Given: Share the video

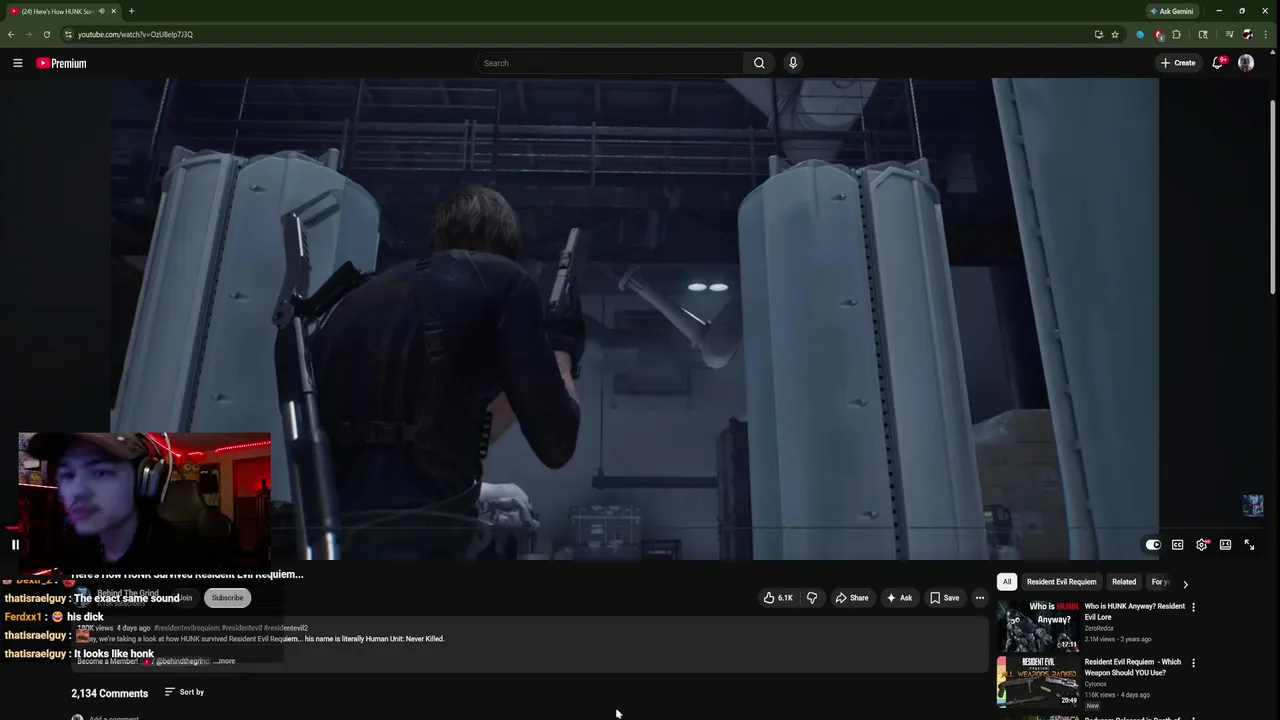Looking at the screenshot, I should 852,598.
